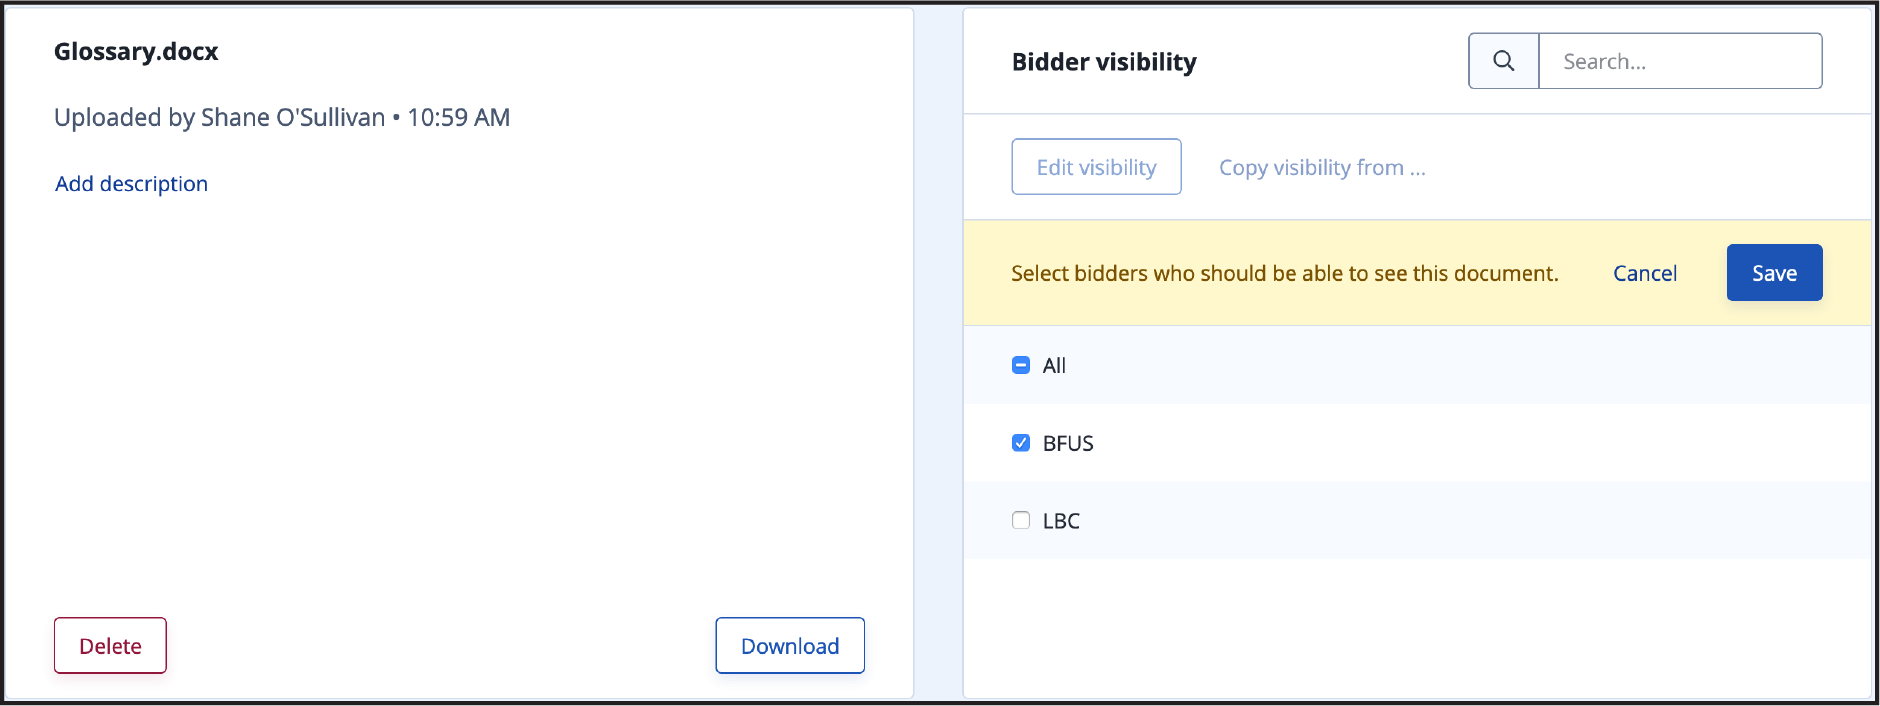Cancel the bidder visibility selection
This screenshot has height=706, width=1880.
[x=1645, y=273]
